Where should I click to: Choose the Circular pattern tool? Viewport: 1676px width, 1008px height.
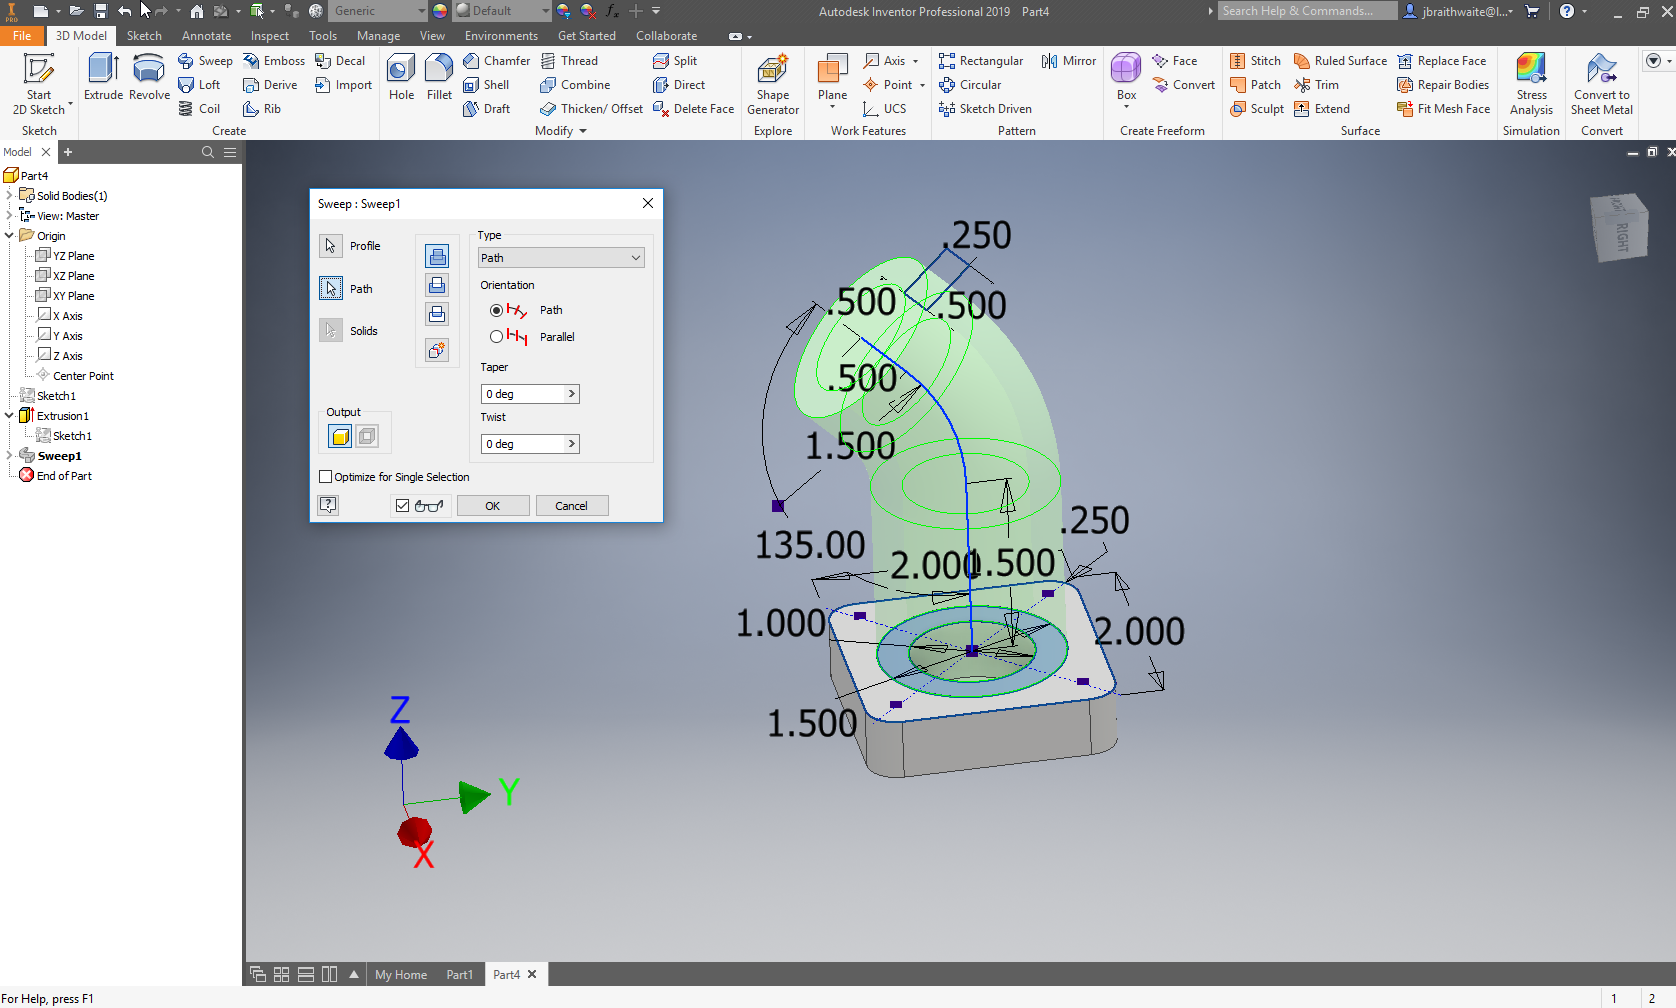970,85
